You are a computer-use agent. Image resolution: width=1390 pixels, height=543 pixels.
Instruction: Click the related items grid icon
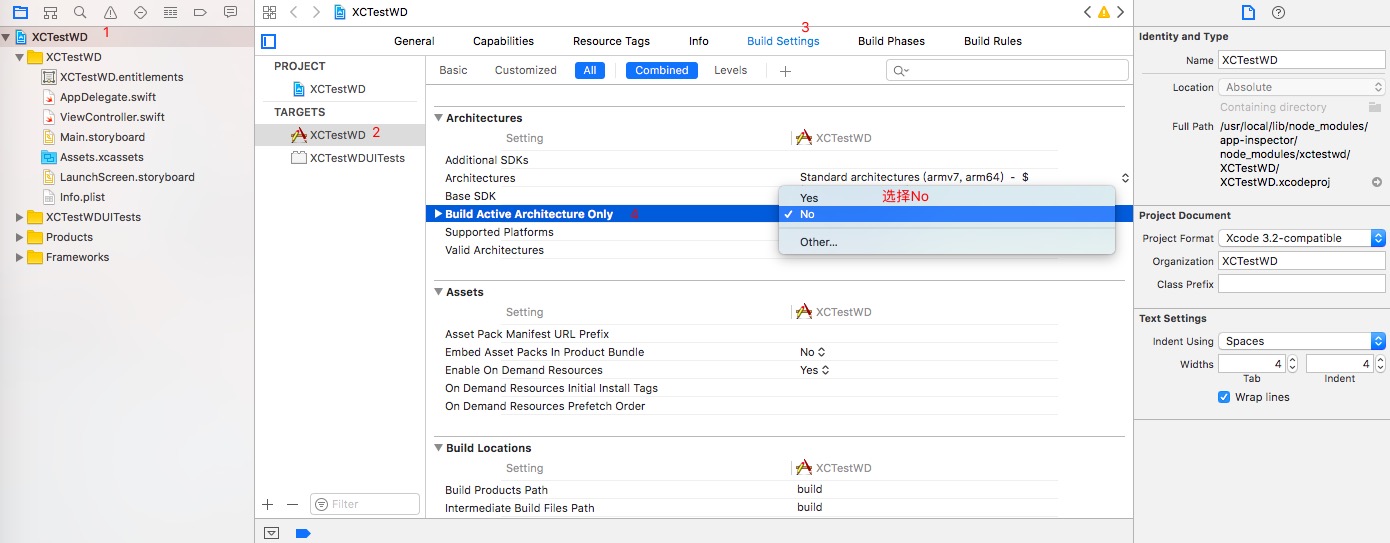269,12
